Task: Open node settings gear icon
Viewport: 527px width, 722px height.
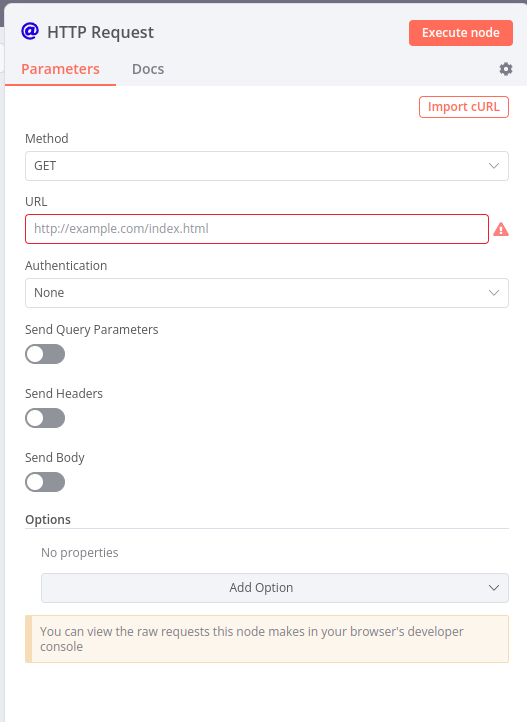Action: [x=506, y=69]
